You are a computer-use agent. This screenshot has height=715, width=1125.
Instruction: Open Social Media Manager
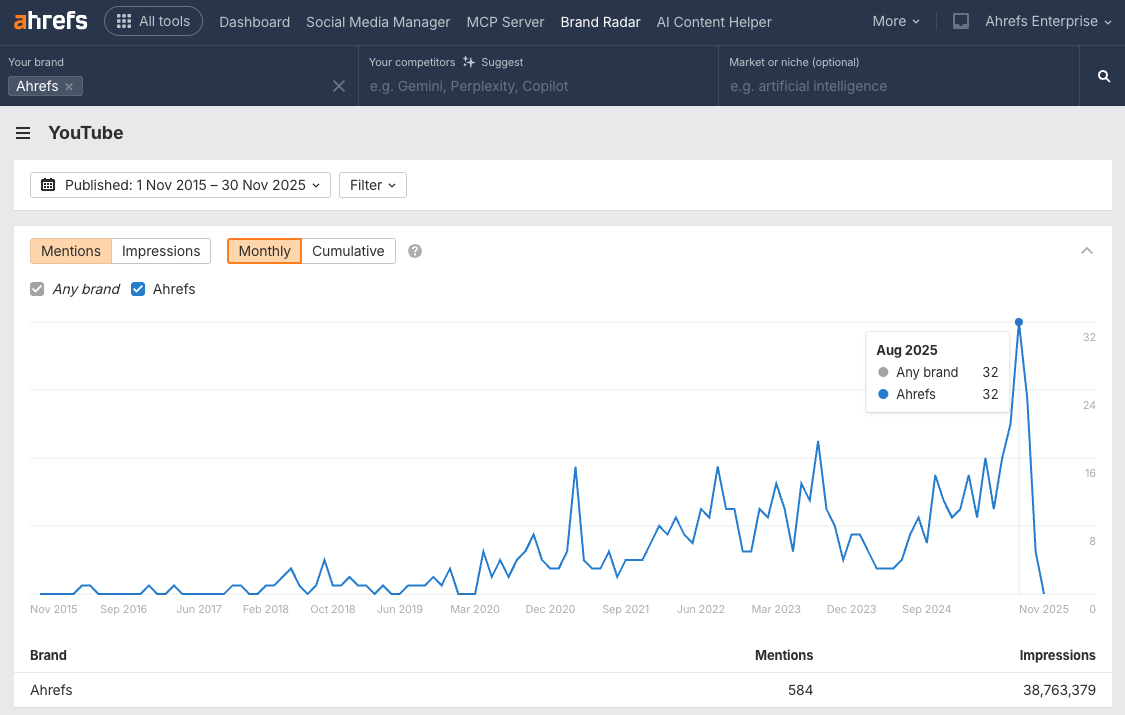tap(377, 21)
